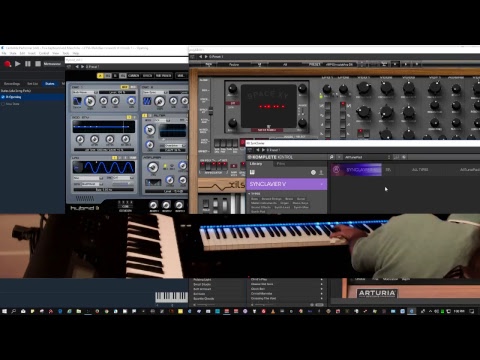Go to next preset in Hybrid plugin header
Image resolution: width=480 pixels, height=360 pixels.
point(82,67)
